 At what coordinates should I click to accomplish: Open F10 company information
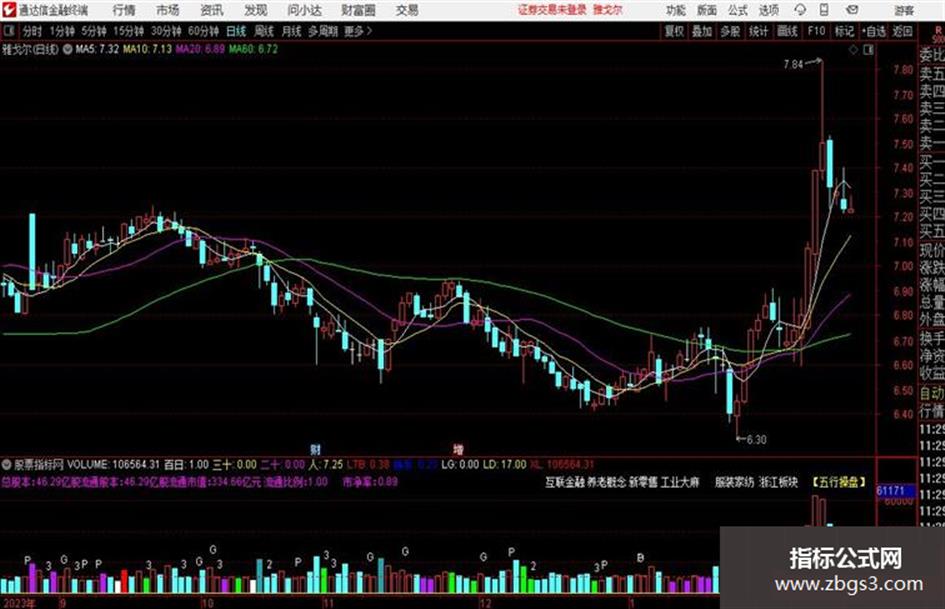[x=816, y=31]
